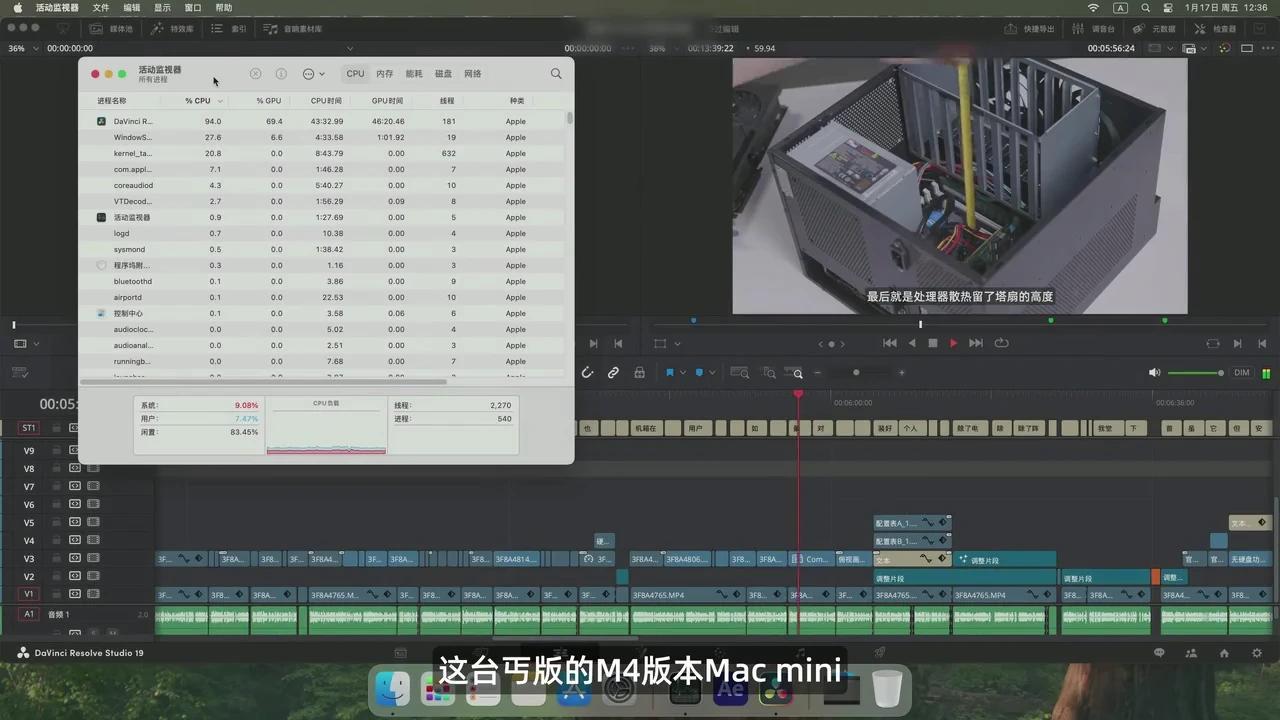The image size is (1280, 720).
Task: Open the flag color dropdown arrow
Action: pos(683,373)
